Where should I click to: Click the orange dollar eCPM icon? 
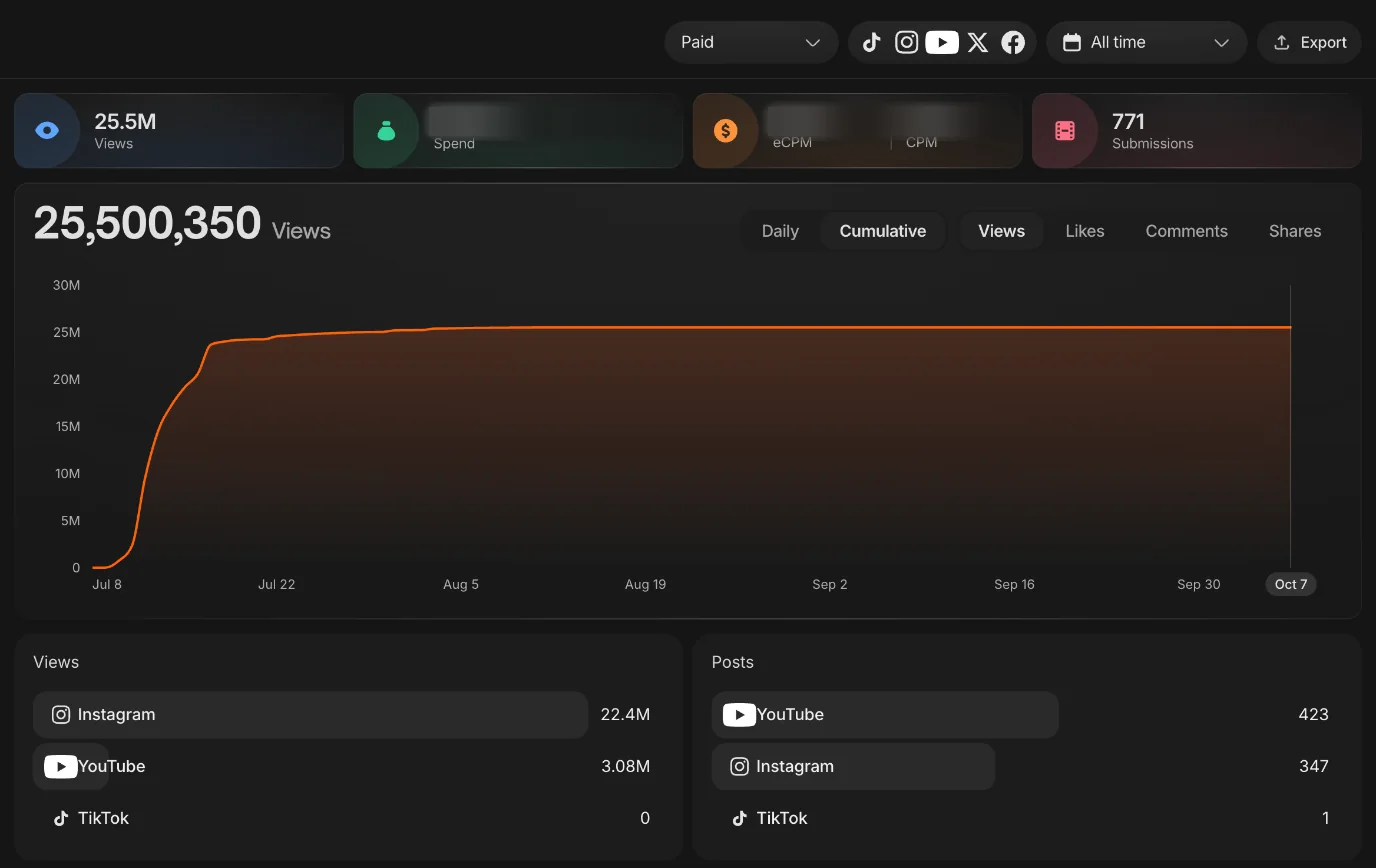[726, 130]
